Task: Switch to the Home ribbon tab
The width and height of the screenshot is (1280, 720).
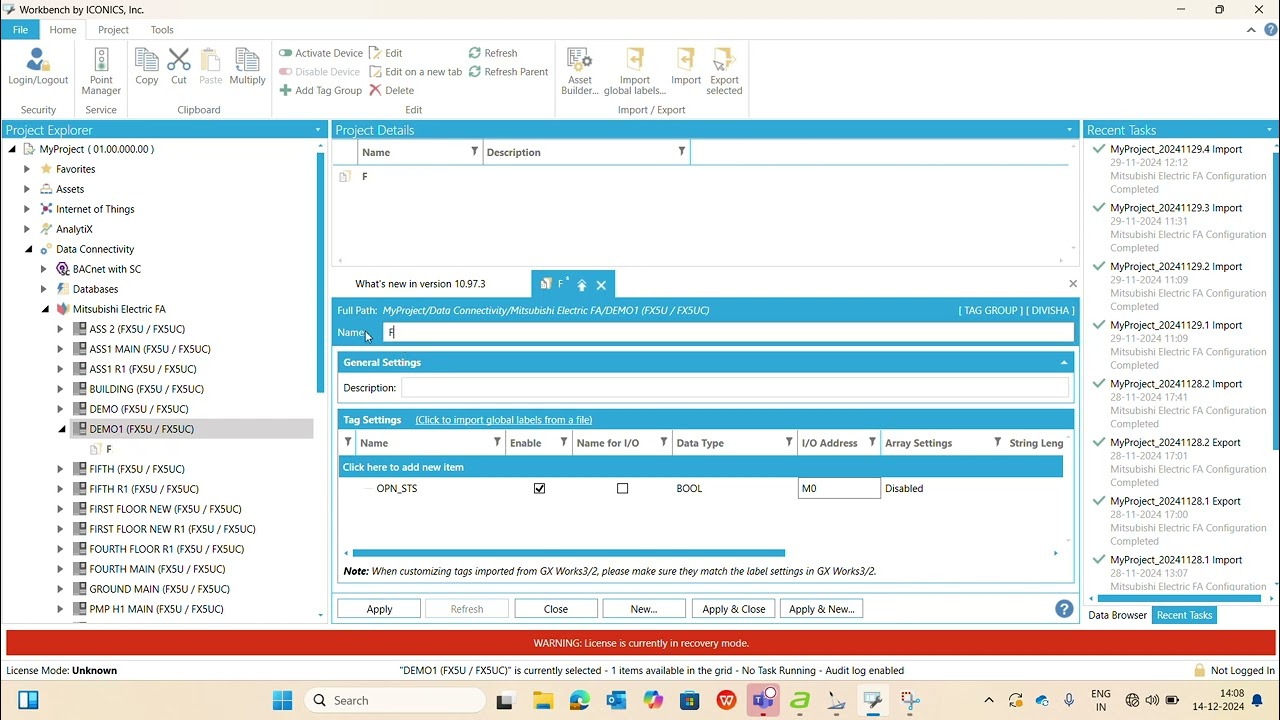Action: 63,30
